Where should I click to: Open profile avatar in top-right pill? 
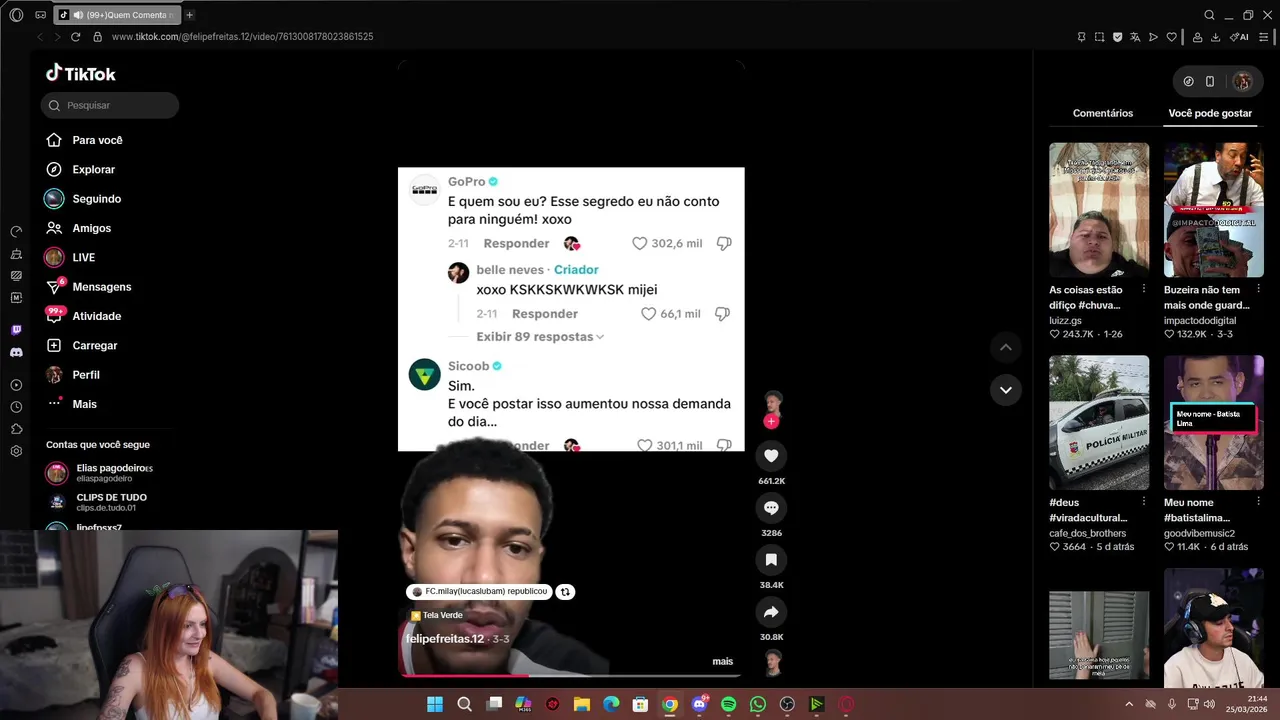point(1242,82)
